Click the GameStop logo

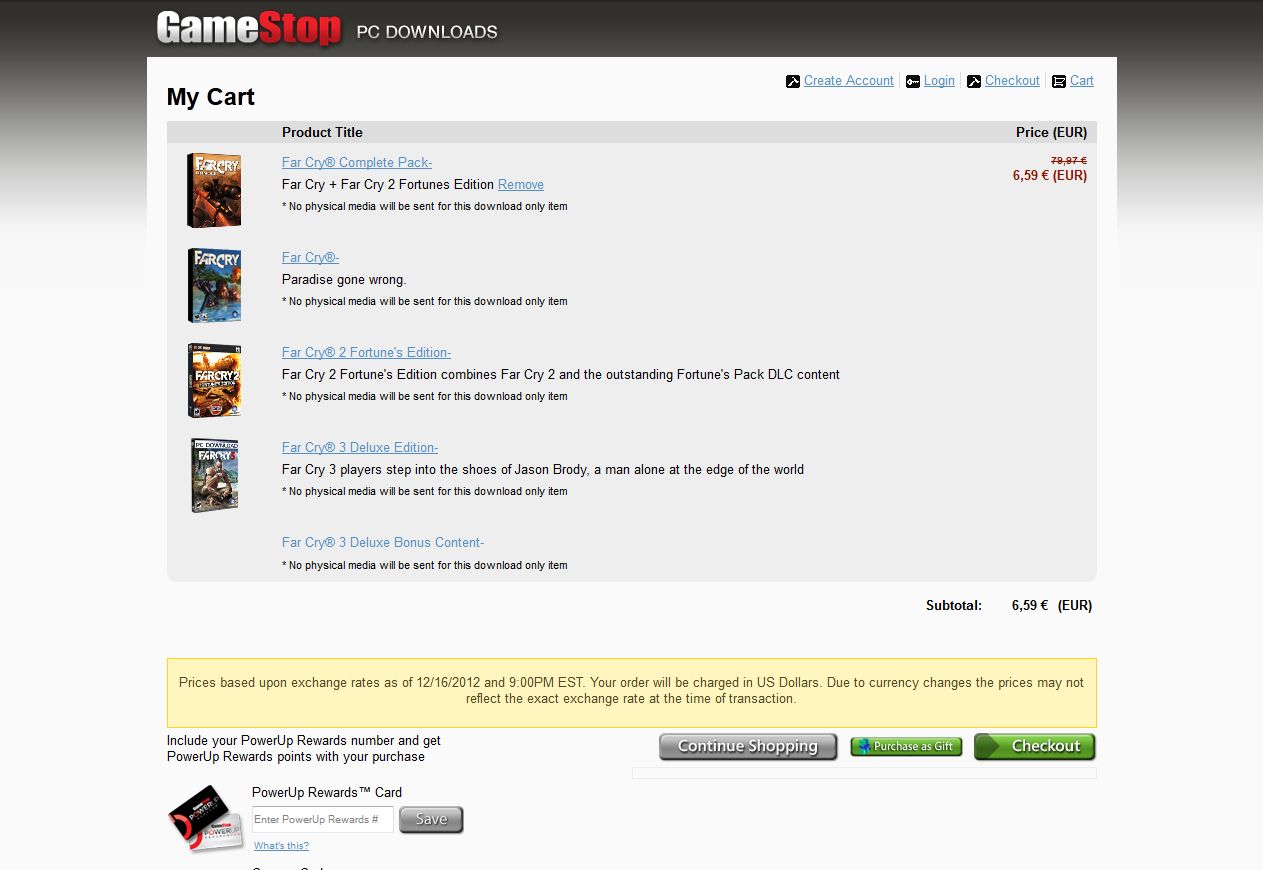coord(249,27)
